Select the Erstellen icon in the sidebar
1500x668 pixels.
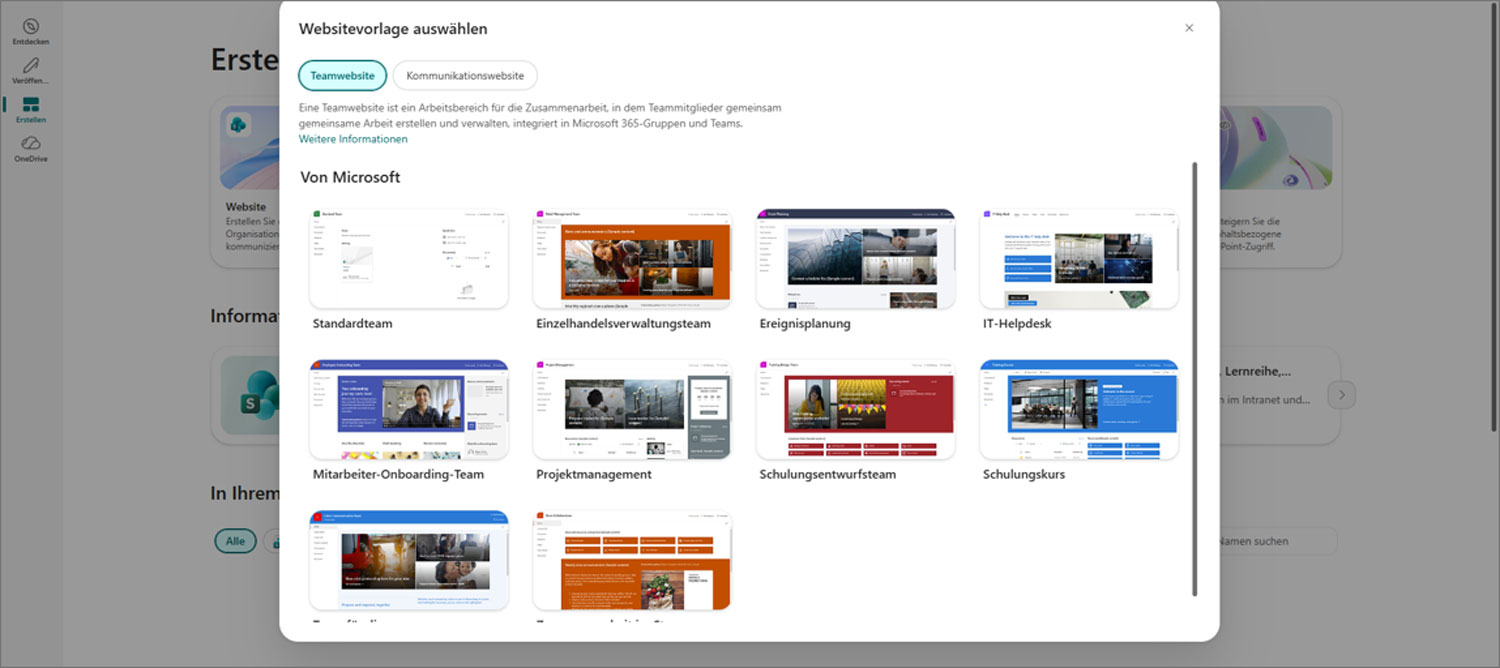coord(30,105)
